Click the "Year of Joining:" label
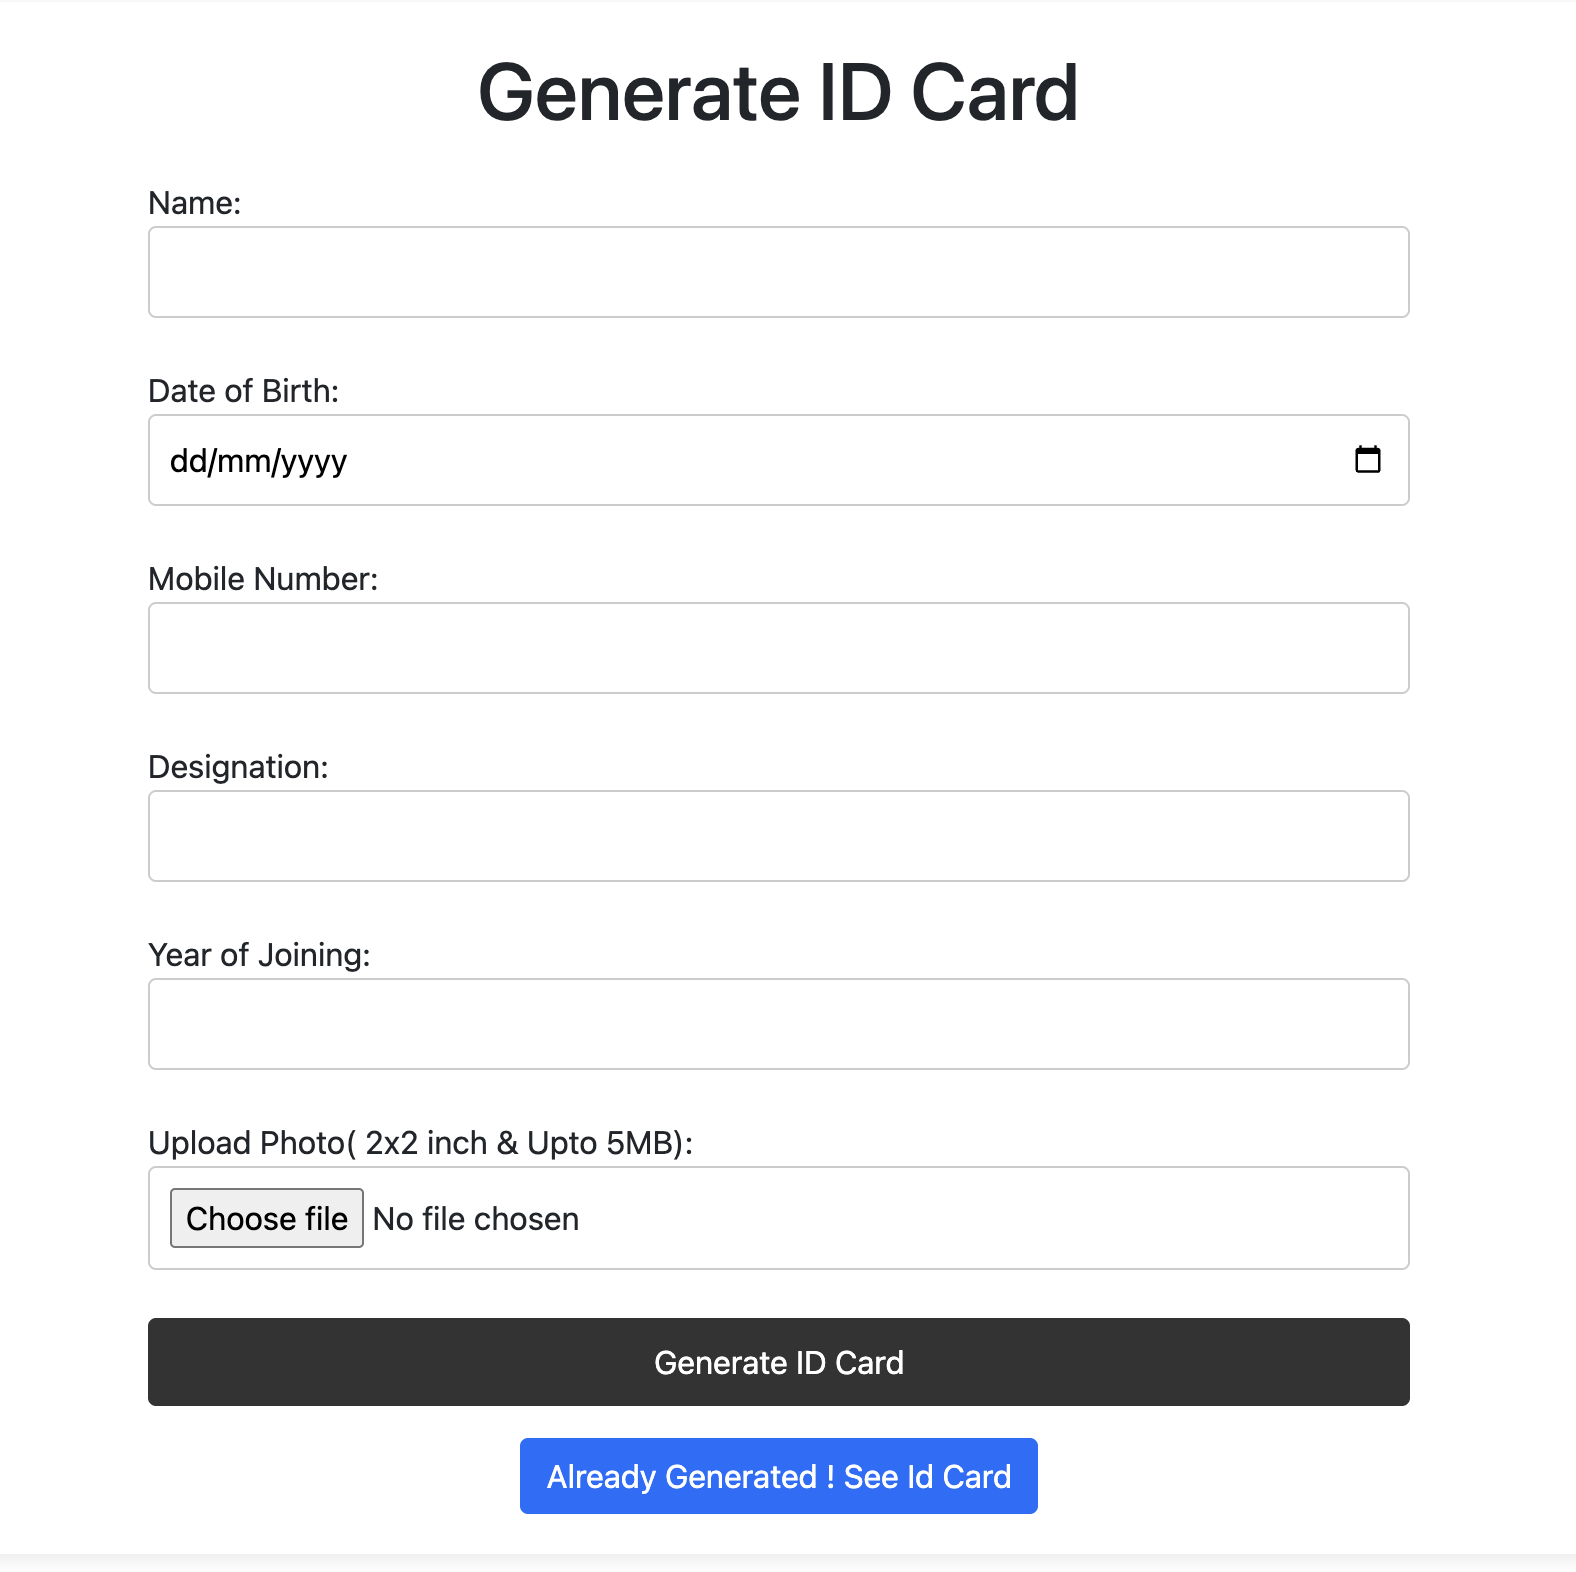1576x1572 pixels. pyautogui.click(x=259, y=955)
